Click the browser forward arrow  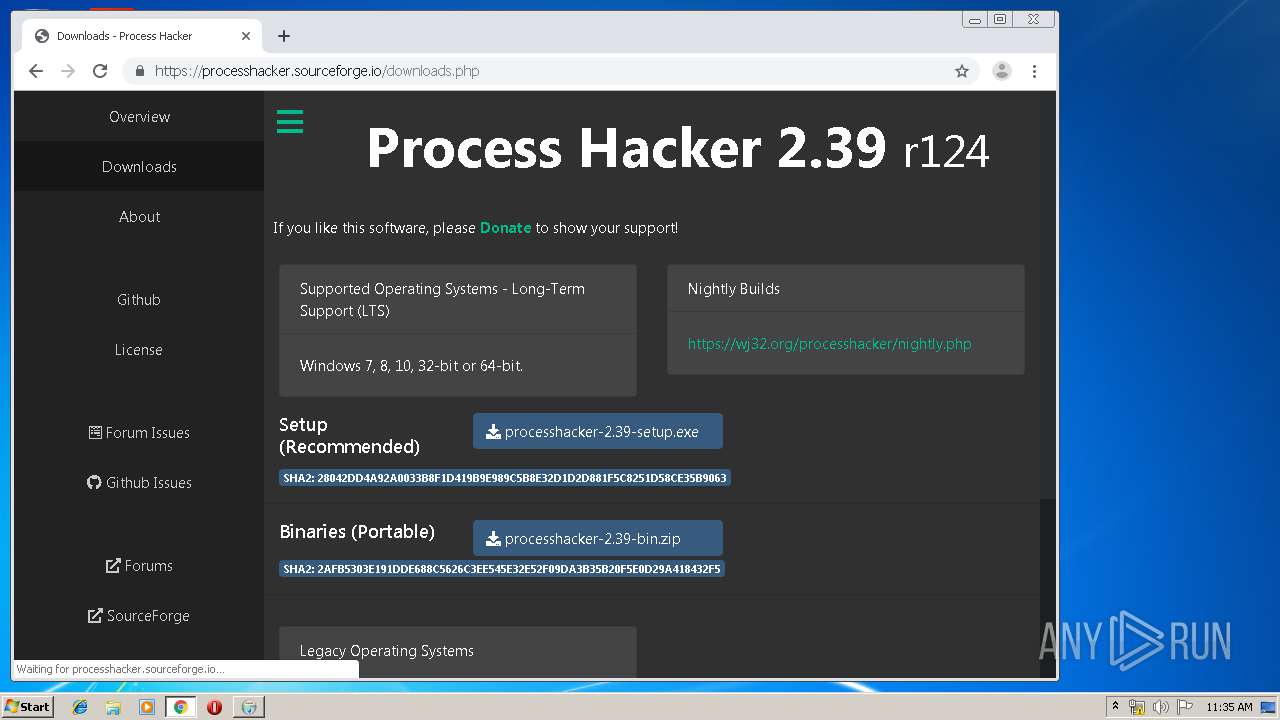click(68, 71)
